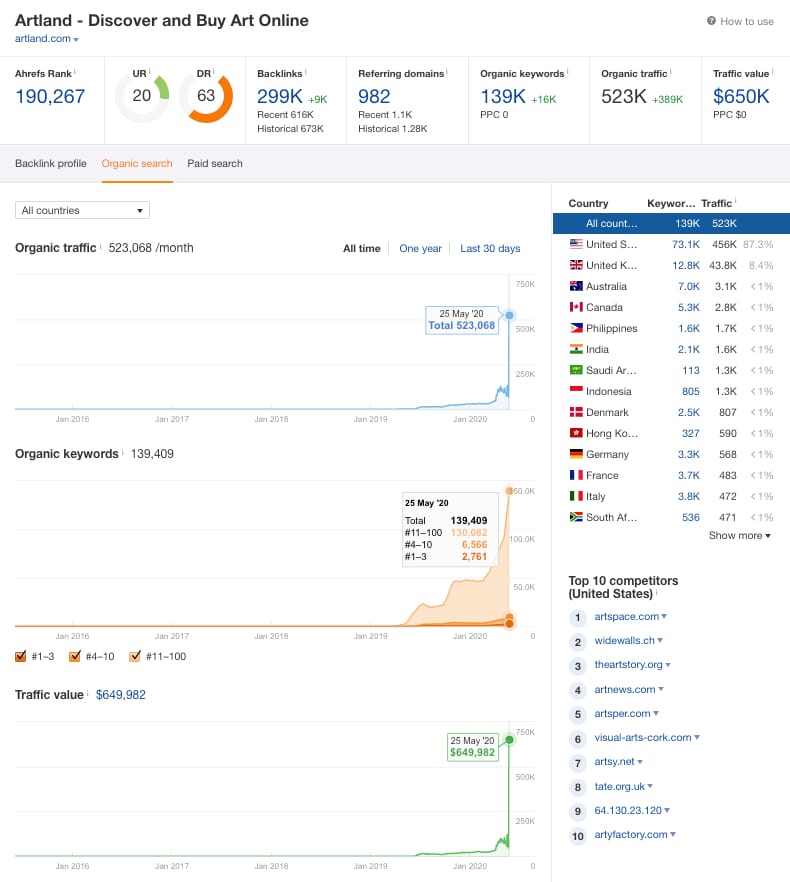Toggle the #4–10 keyword positions checkbox

pyautogui.click(x=74, y=656)
